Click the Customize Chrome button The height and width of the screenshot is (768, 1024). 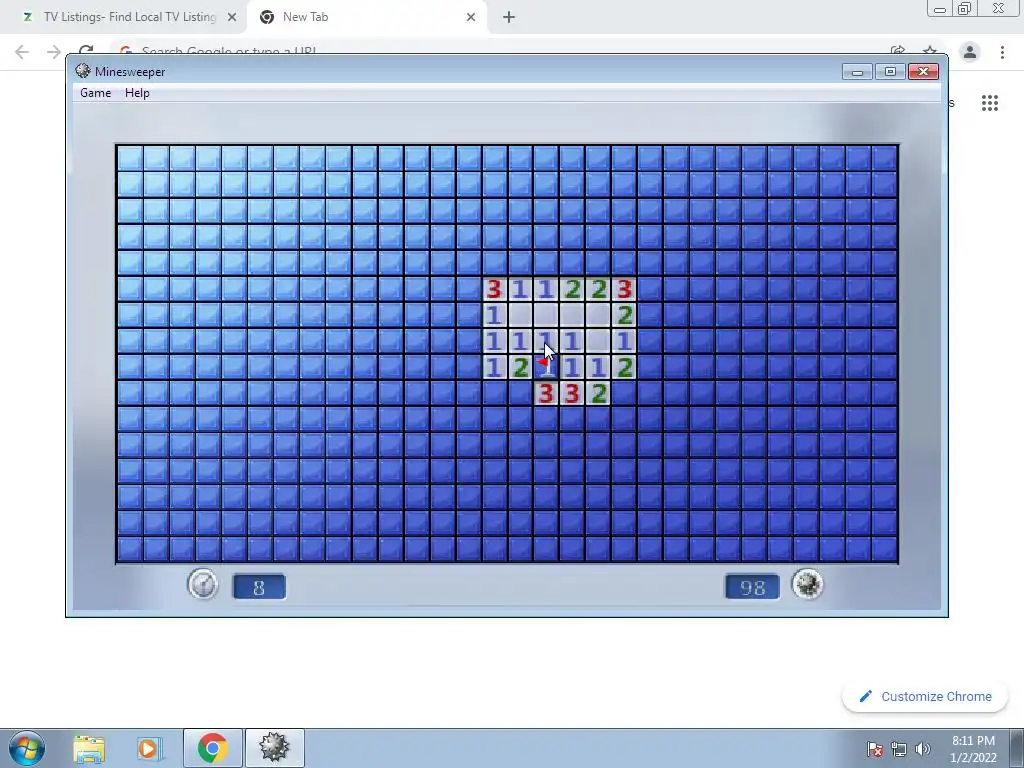(926, 696)
